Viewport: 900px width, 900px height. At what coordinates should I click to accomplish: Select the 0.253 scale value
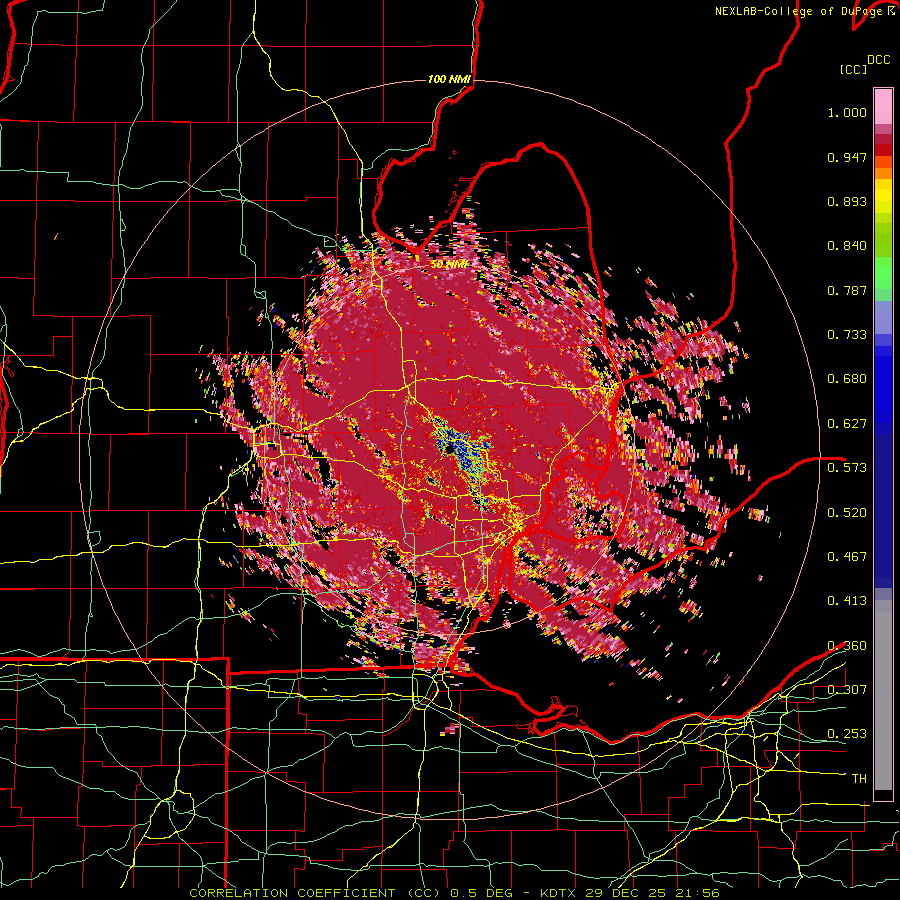(x=847, y=734)
